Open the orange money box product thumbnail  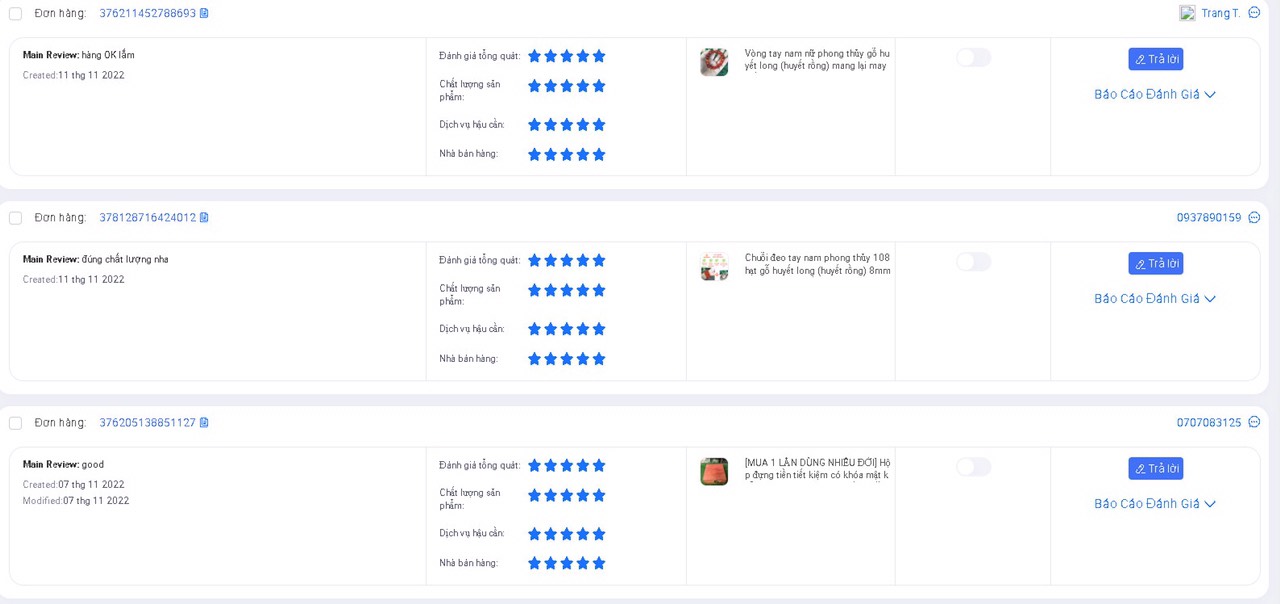click(714, 472)
